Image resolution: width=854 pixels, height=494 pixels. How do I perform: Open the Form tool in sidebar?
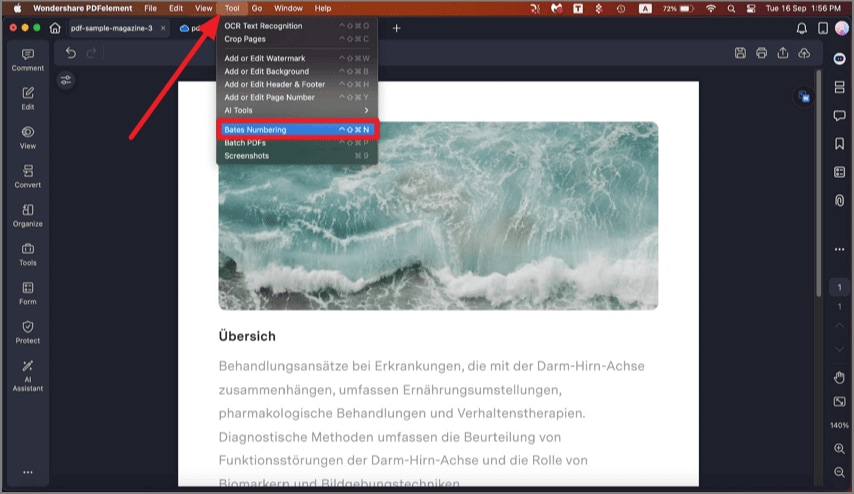[x=28, y=294]
